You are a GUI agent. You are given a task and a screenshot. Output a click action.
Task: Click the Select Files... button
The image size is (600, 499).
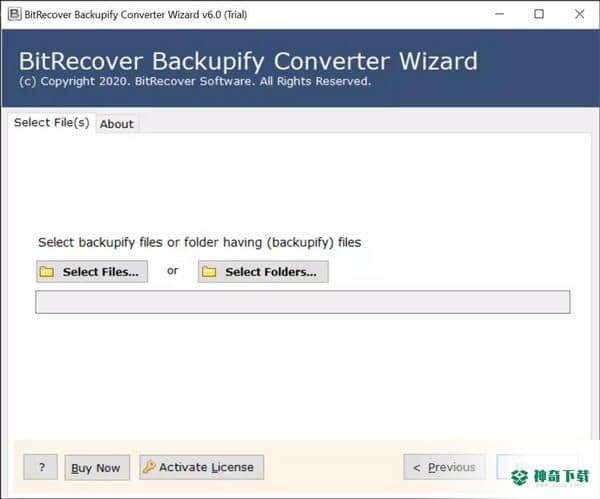click(92, 272)
